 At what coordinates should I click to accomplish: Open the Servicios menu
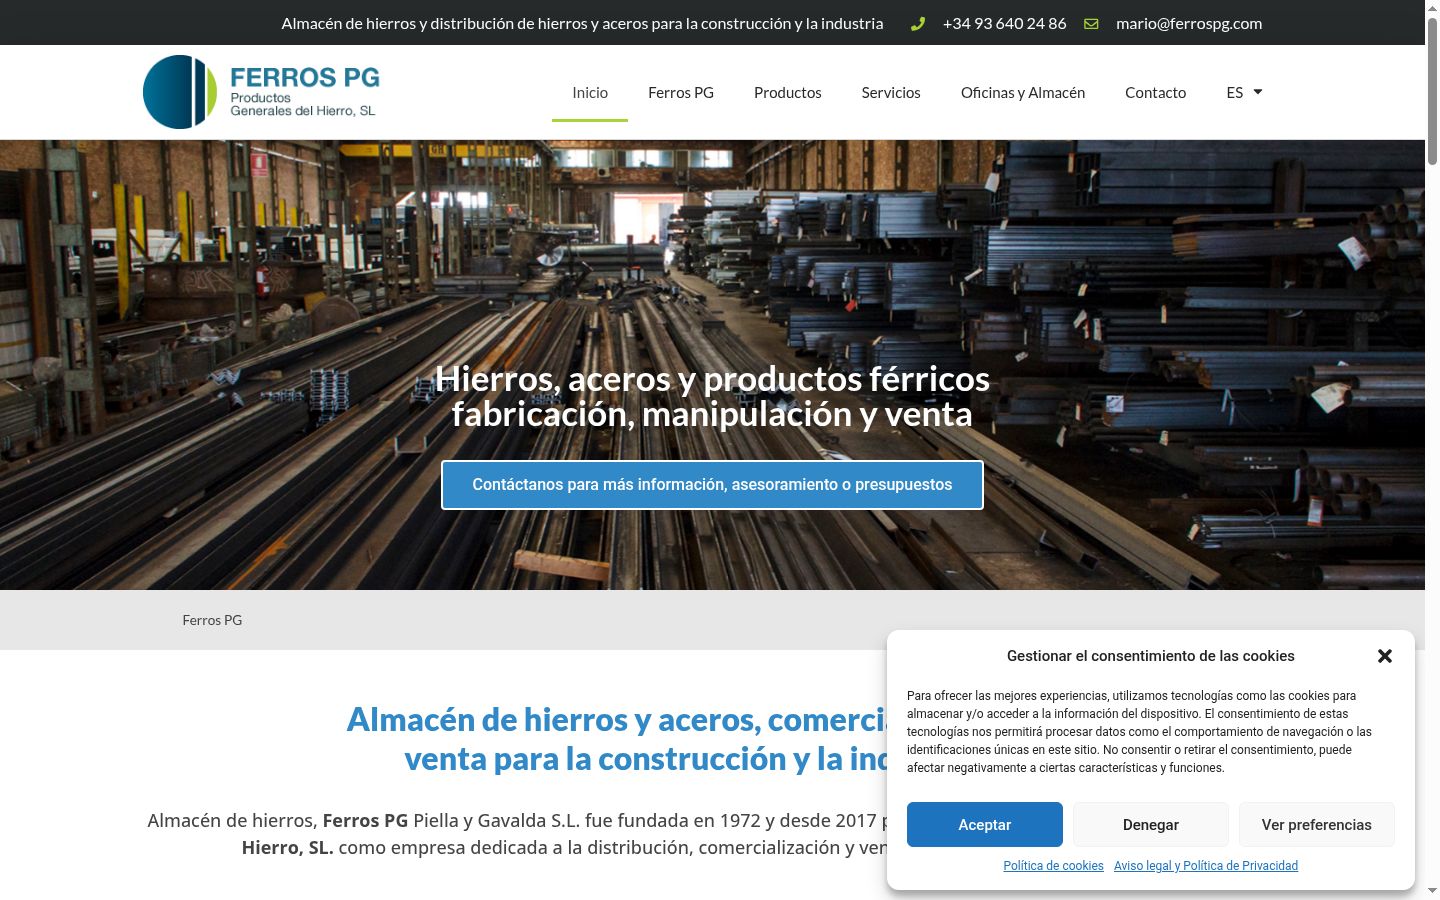(x=891, y=92)
